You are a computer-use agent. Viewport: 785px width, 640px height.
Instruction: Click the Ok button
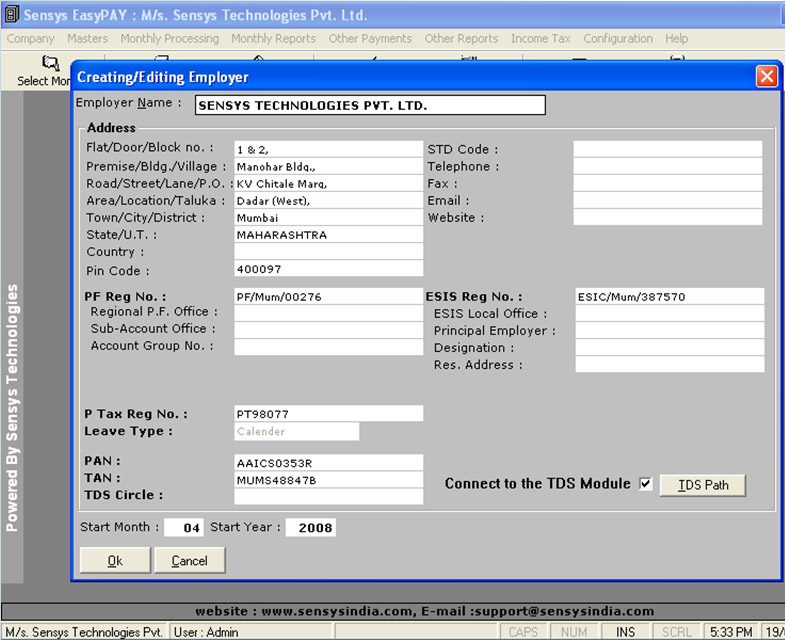[x=115, y=560]
